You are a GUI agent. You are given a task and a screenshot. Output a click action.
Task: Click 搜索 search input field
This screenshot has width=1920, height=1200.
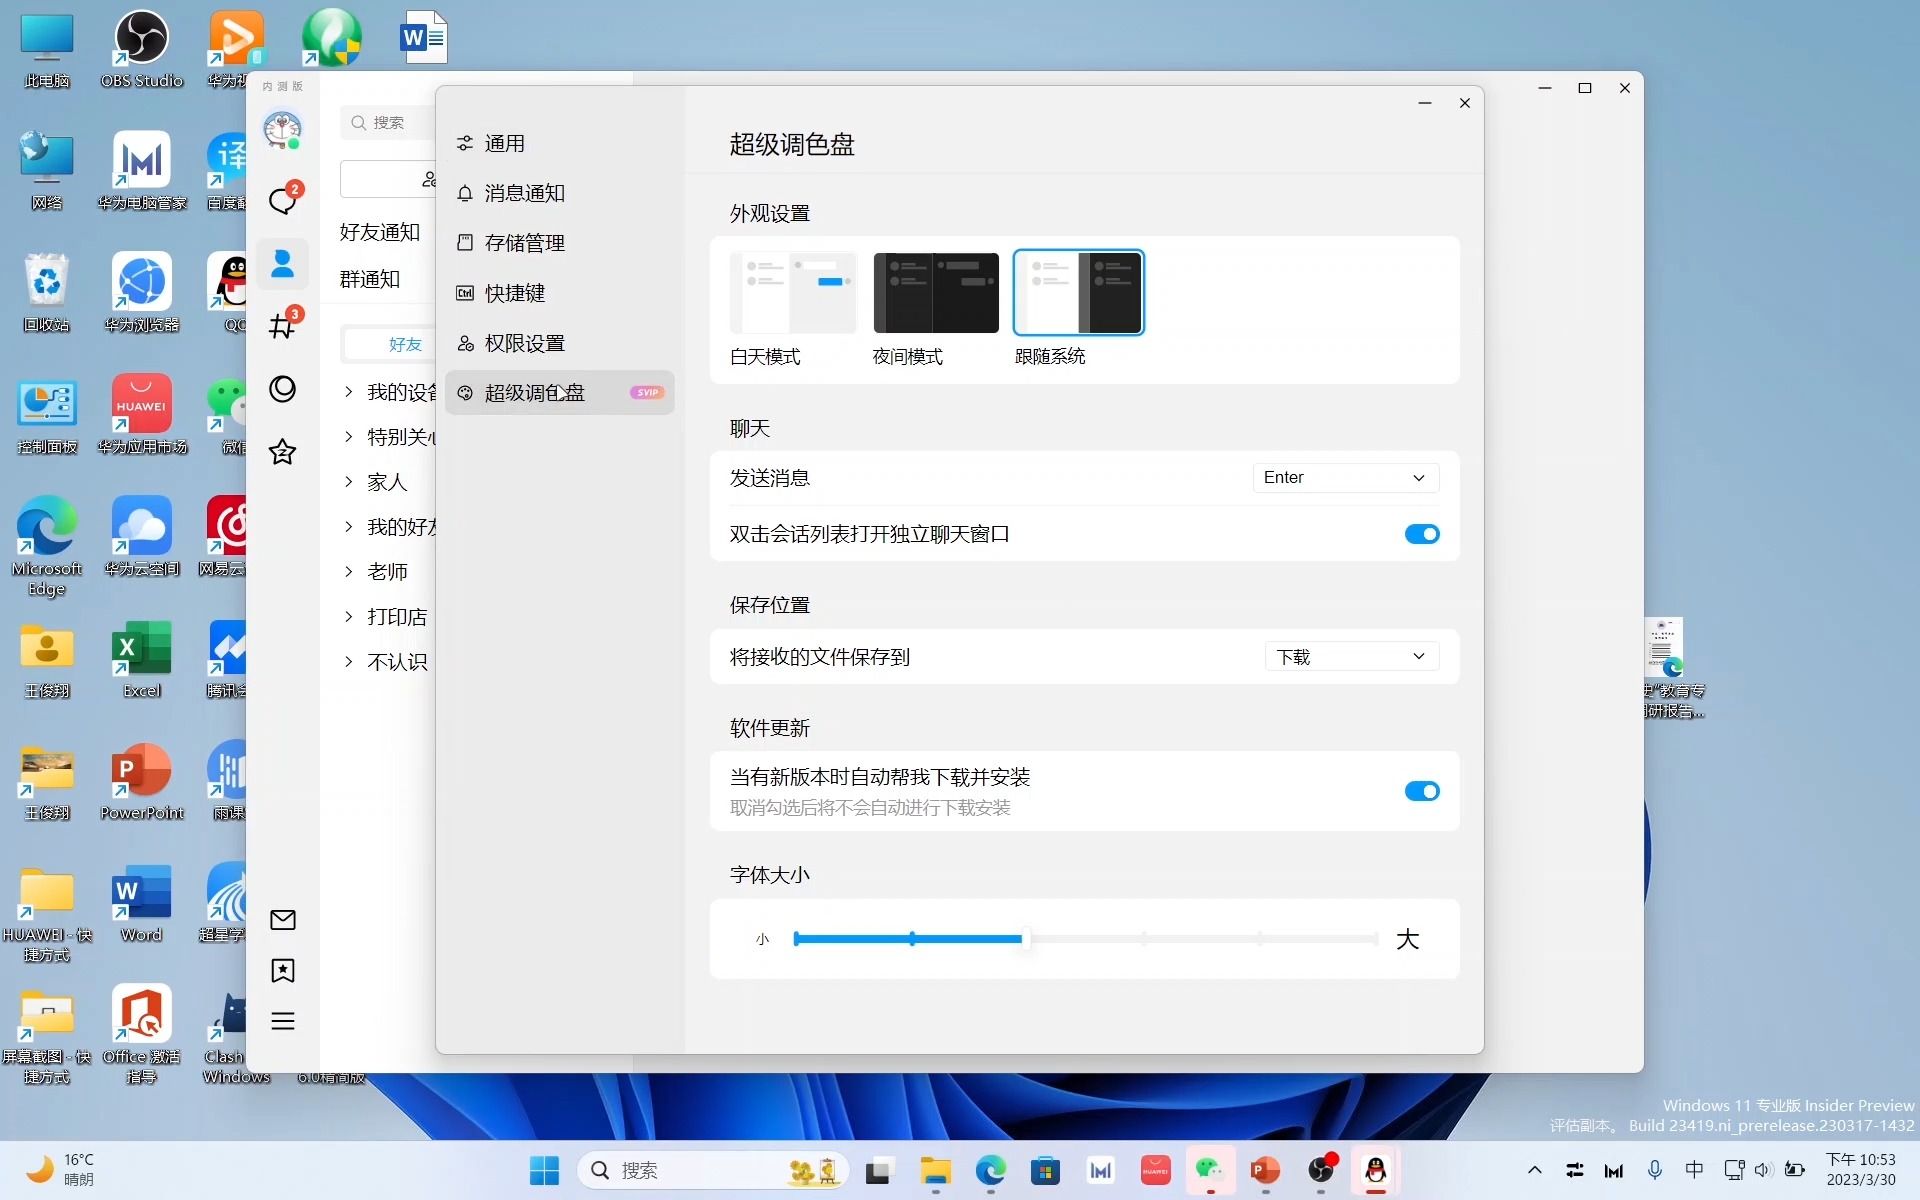[391, 122]
